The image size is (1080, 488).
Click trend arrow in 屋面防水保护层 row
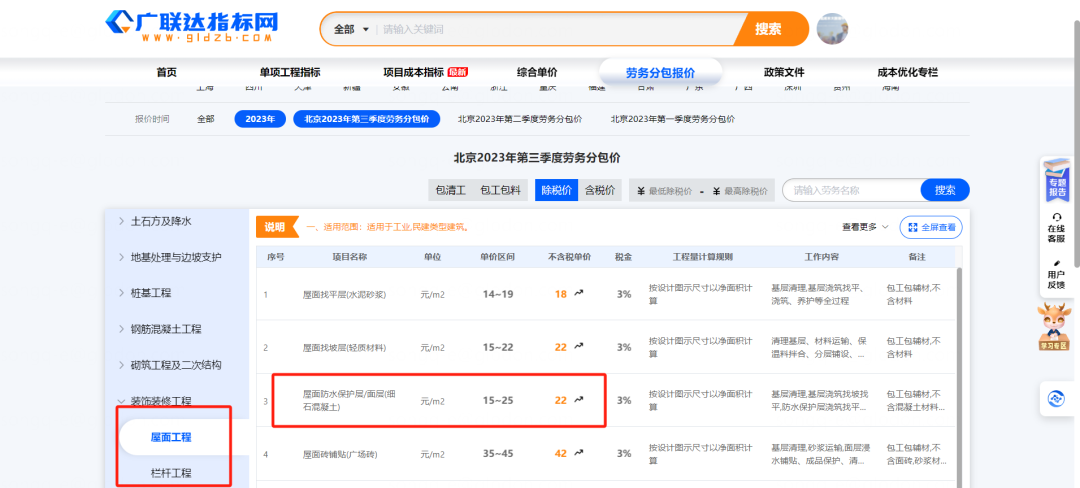579,399
